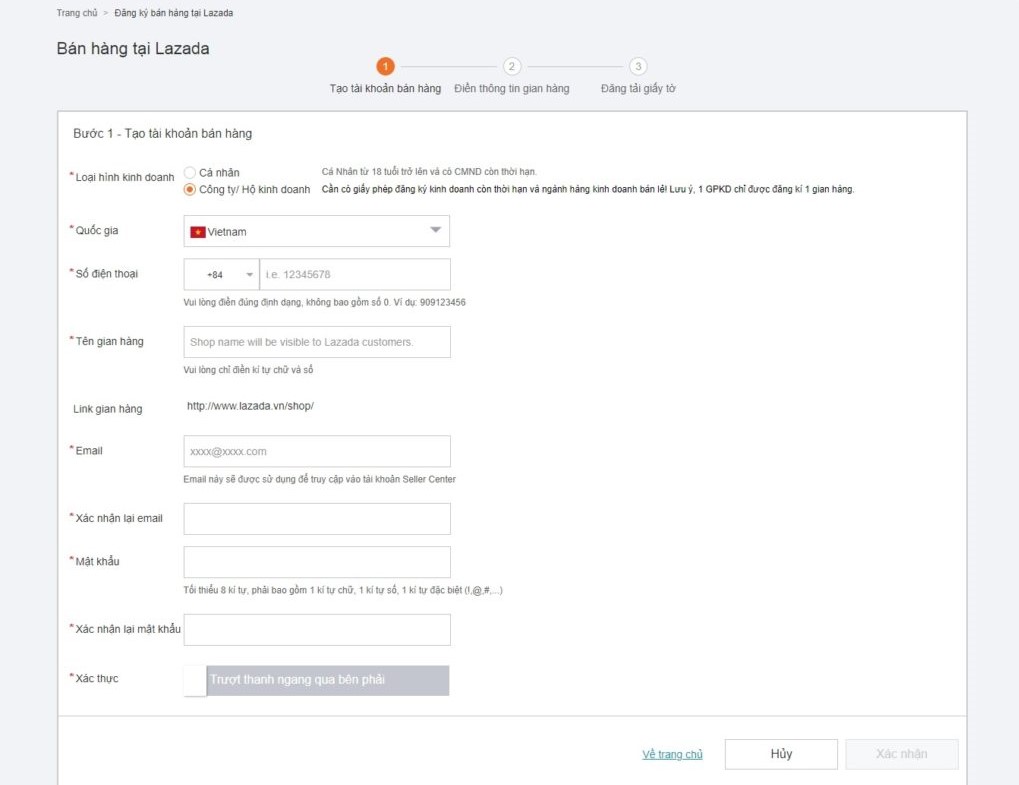Select the Điền thông tin gian hàng step
1019x785 pixels.
coord(512,89)
